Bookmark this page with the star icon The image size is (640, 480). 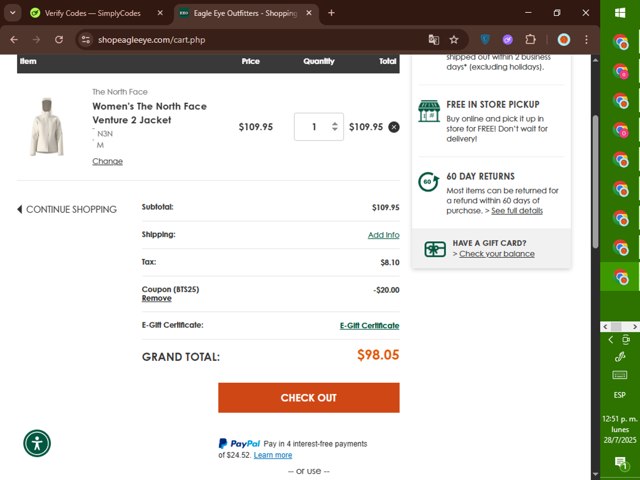(x=453, y=40)
